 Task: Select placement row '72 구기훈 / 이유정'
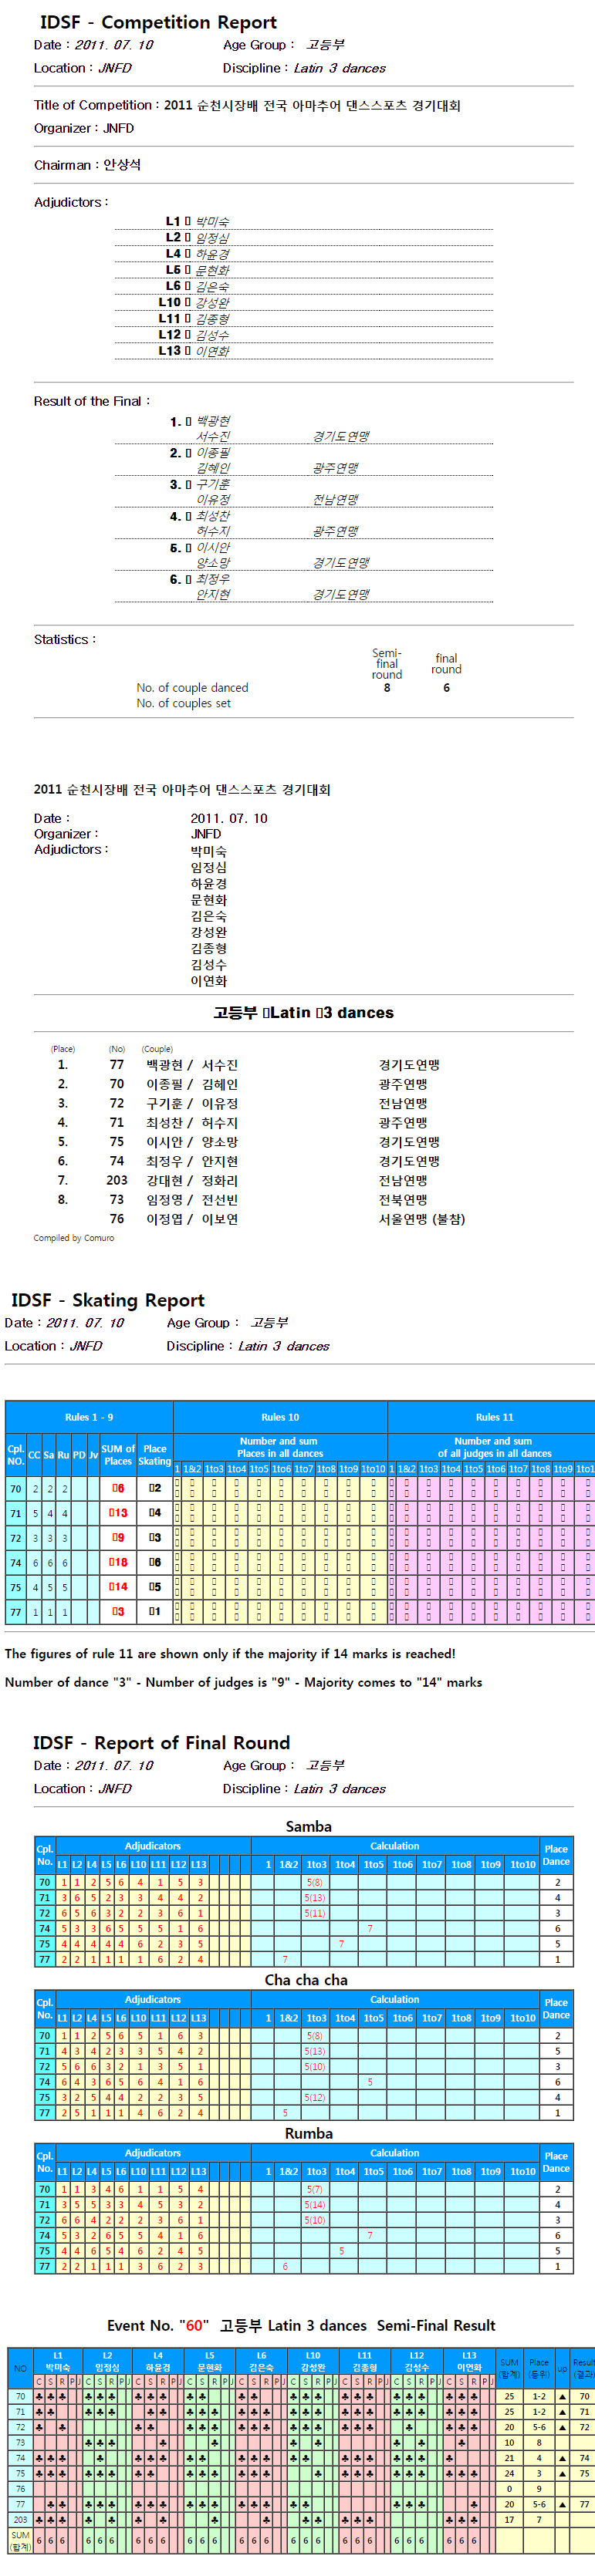tap(249, 1104)
